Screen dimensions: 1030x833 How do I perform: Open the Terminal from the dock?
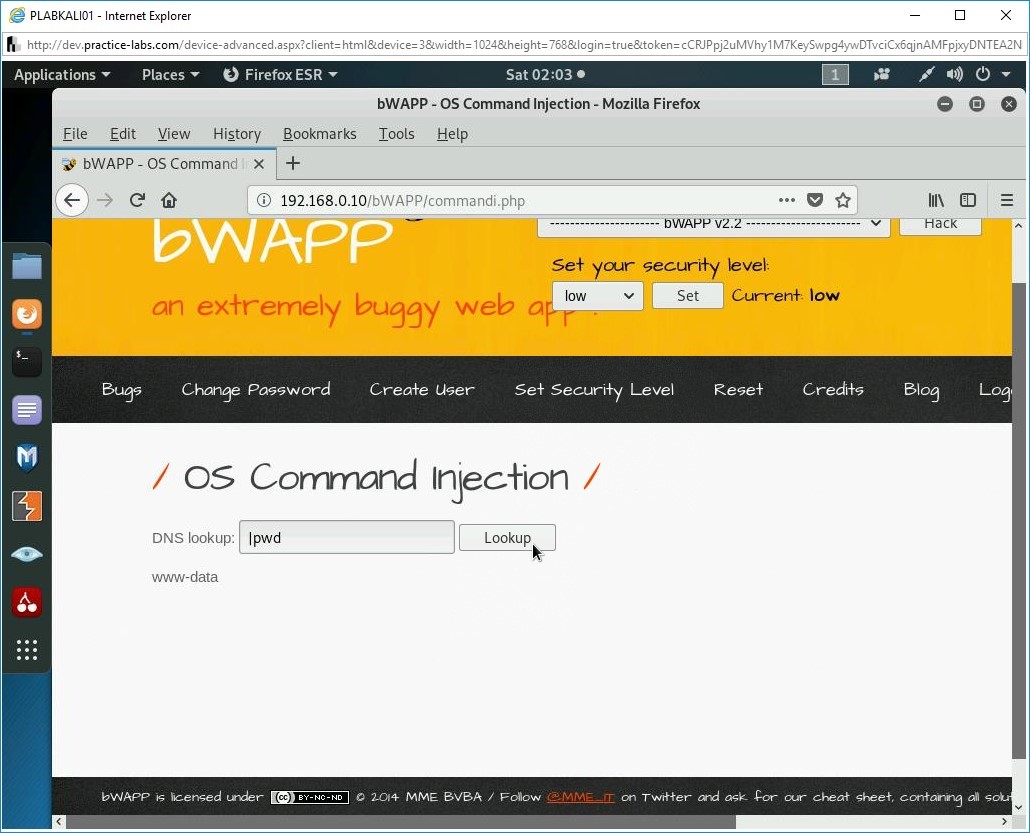[x=26, y=362]
